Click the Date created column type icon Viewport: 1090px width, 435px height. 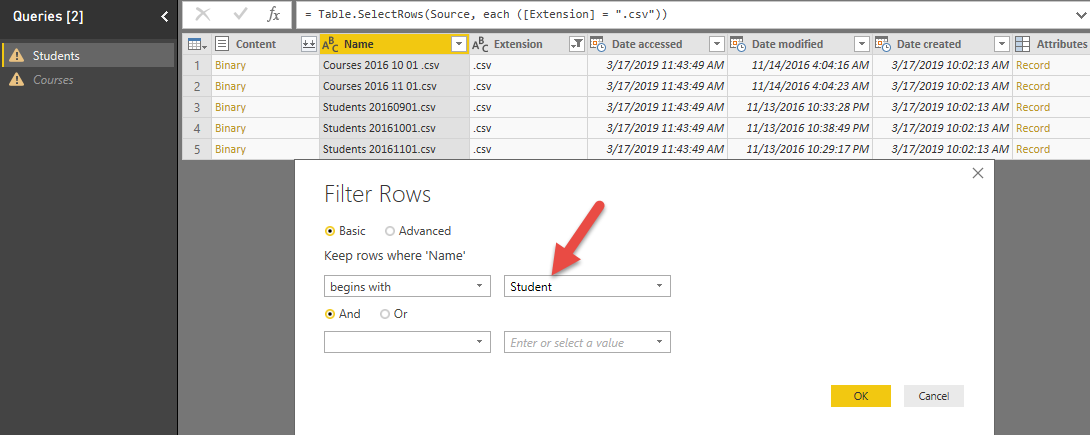(x=883, y=44)
